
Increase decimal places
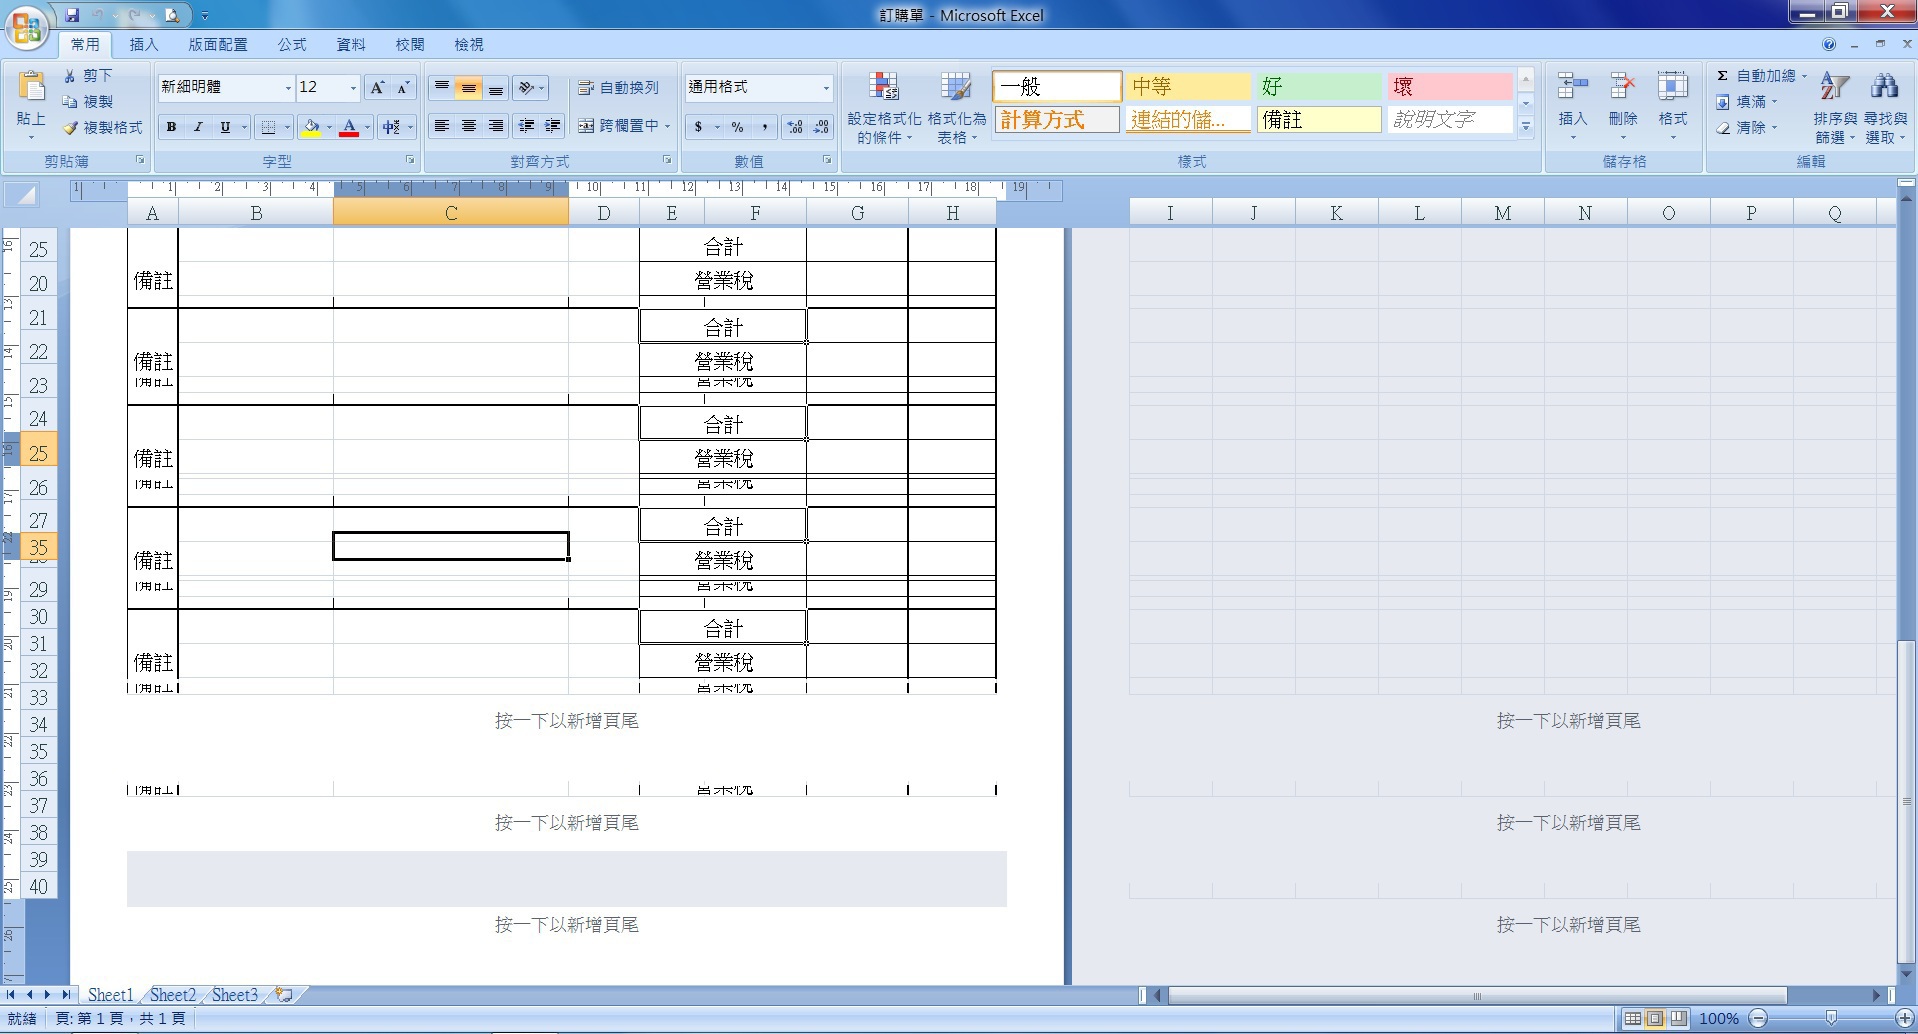pos(795,127)
